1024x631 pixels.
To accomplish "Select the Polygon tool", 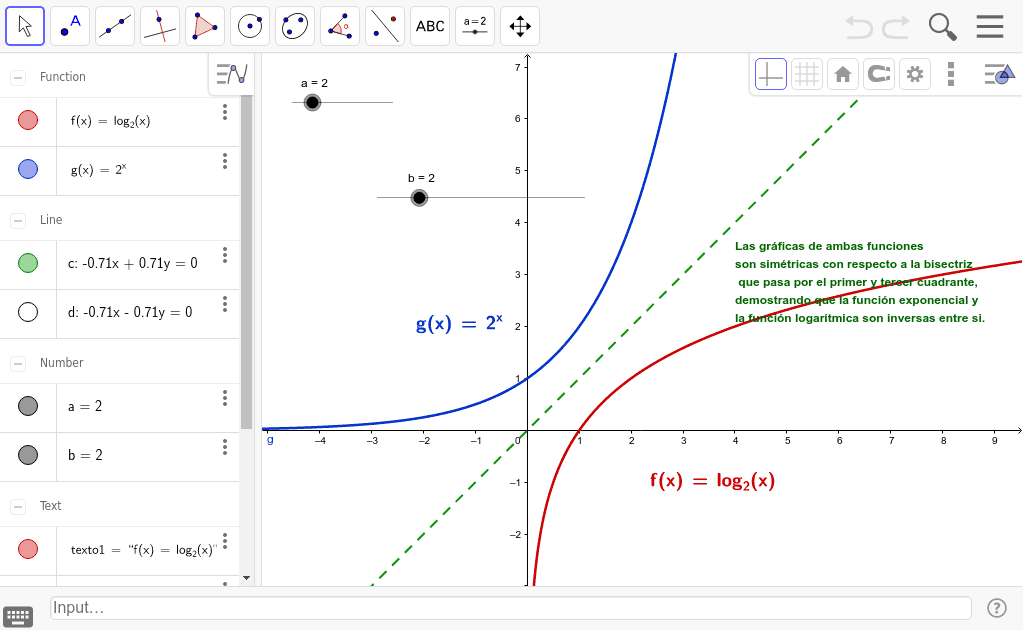I will (205, 26).
